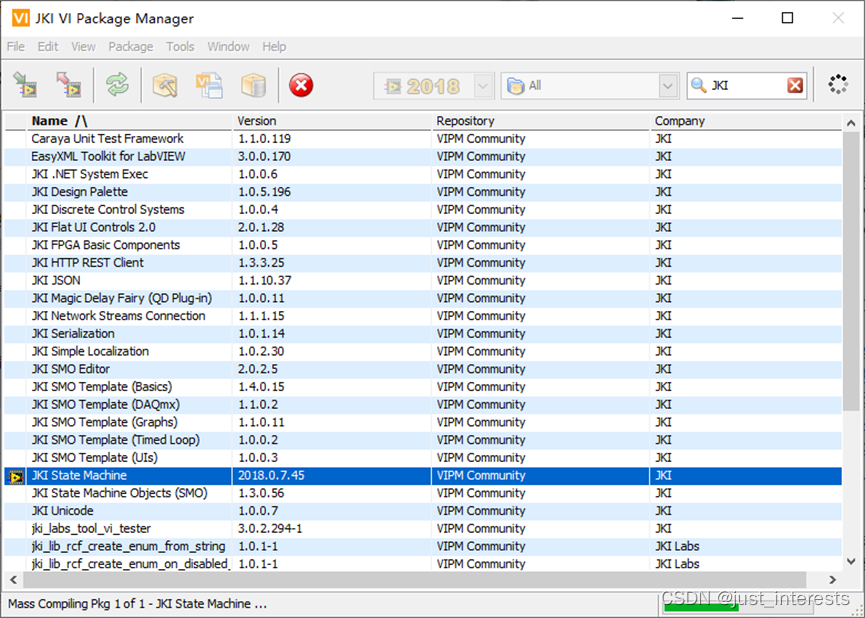Select JKI .NET System Exec row
The height and width of the screenshot is (618, 865).
click(423, 174)
